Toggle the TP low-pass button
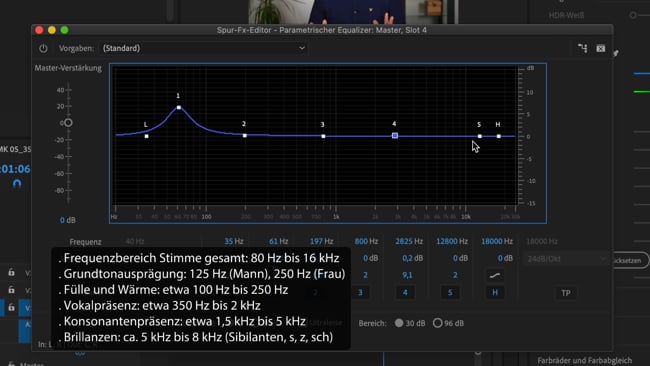The width and height of the screenshot is (650, 366). pos(566,293)
